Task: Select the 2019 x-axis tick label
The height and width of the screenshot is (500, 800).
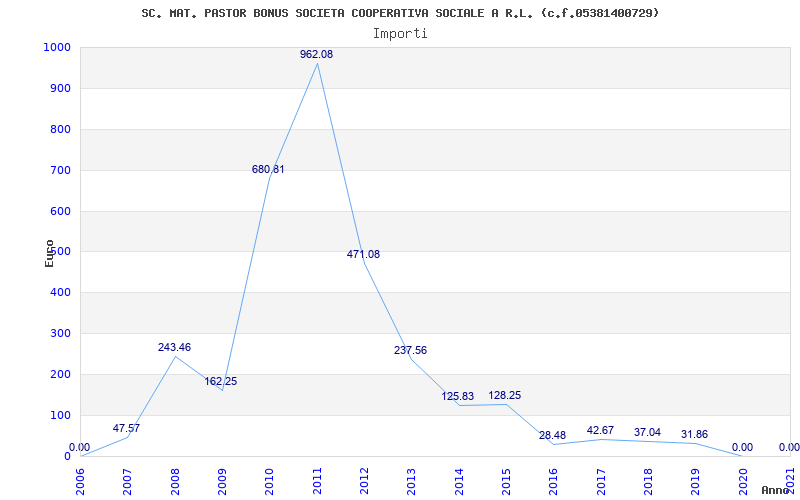Action: pos(695,481)
